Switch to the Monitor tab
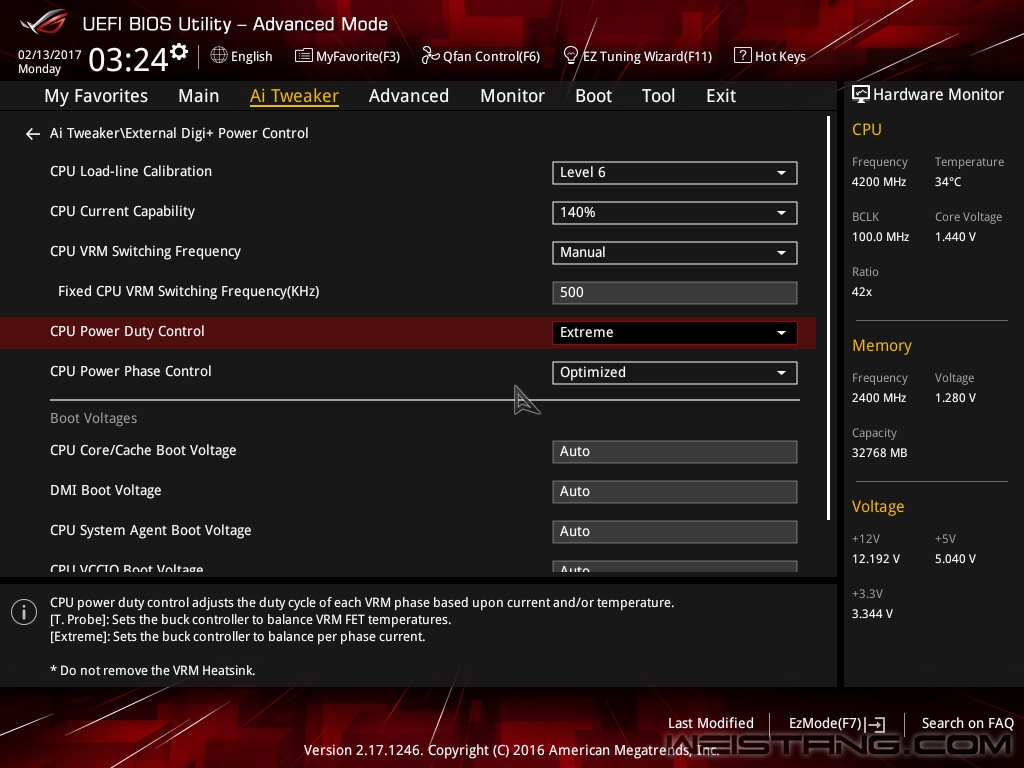The image size is (1024, 768). pyautogui.click(x=513, y=96)
